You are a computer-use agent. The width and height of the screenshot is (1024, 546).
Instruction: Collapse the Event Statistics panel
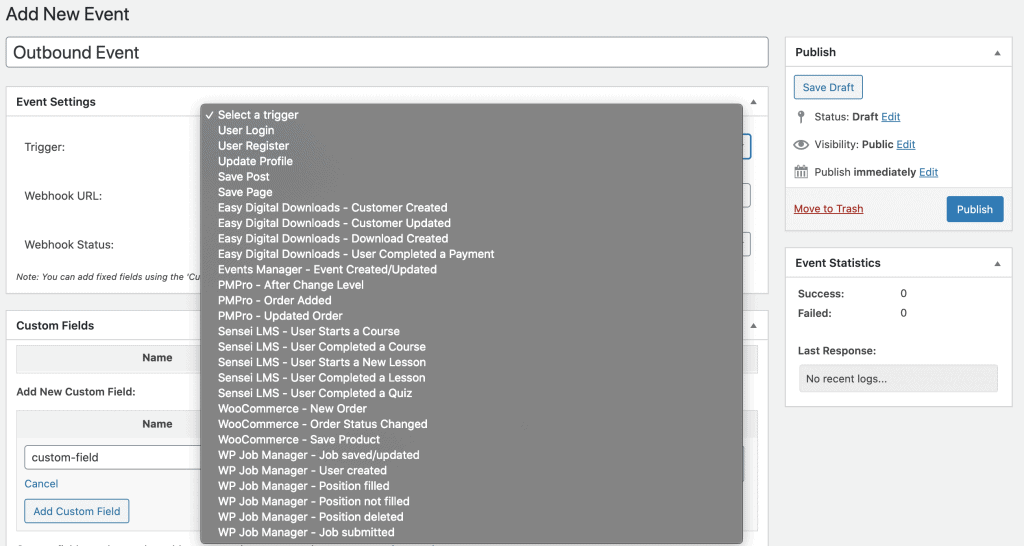point(997,264)
